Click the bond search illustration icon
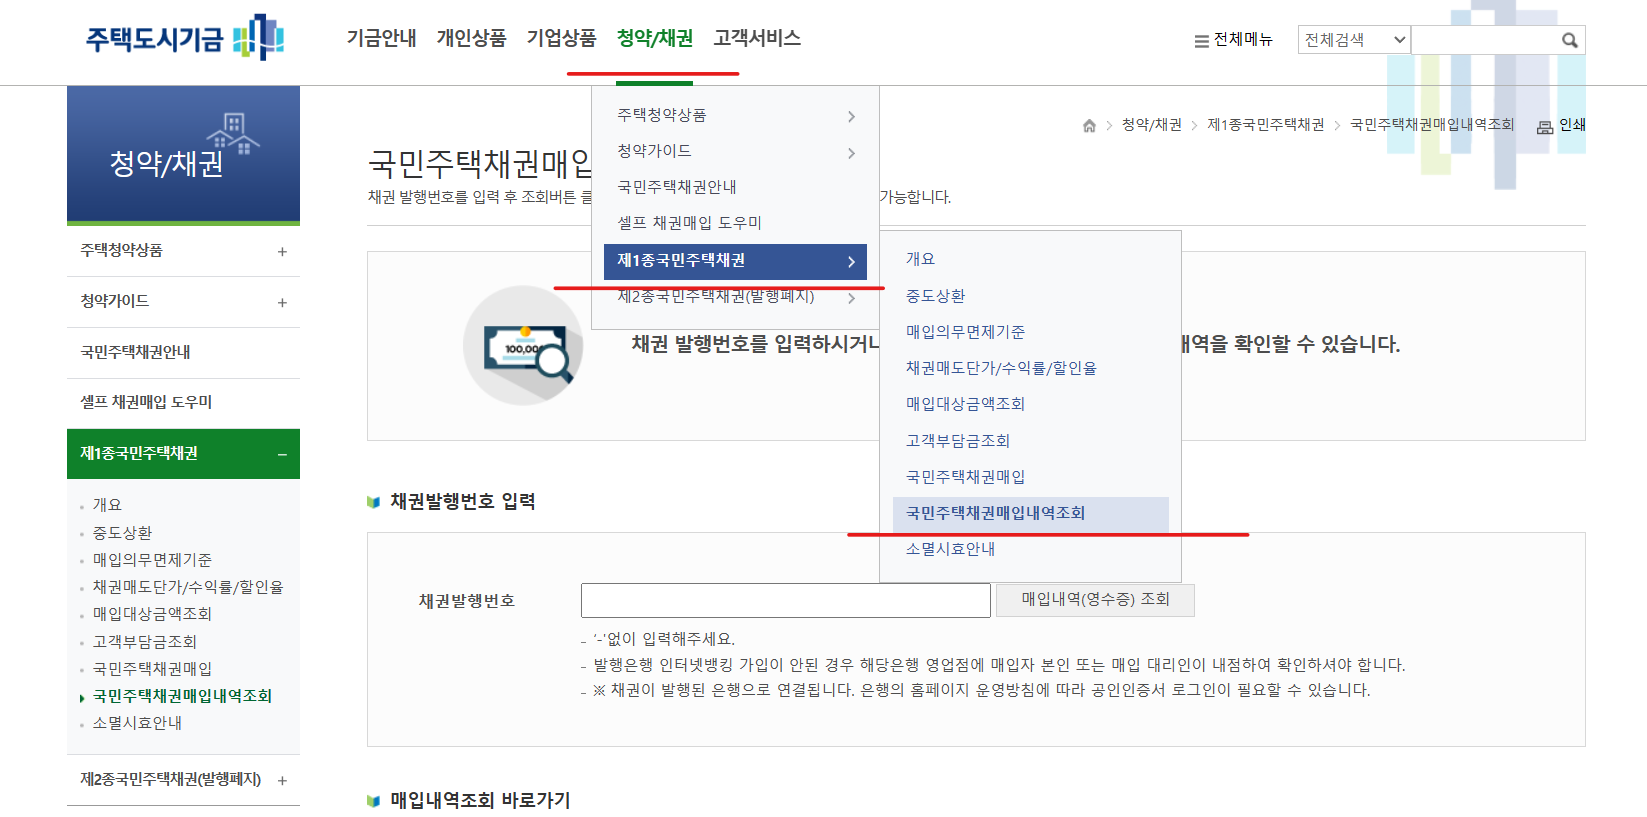Viewport: 1647px width, 817px height. [x=524, y=346]
